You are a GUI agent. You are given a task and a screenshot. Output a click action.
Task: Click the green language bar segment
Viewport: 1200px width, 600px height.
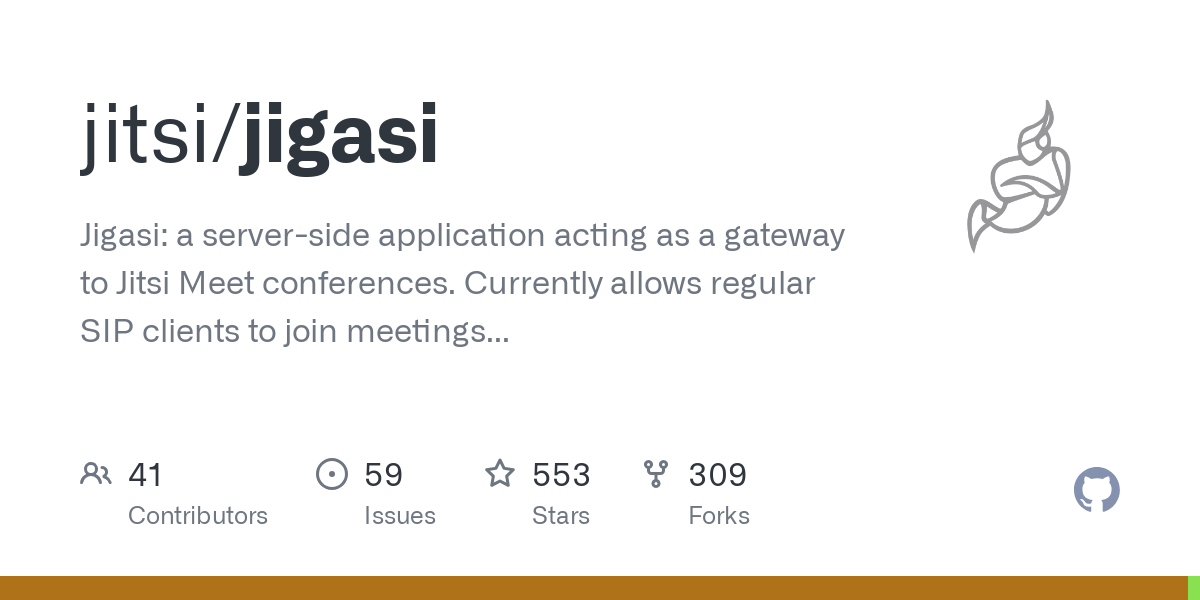click(1194, 588)
